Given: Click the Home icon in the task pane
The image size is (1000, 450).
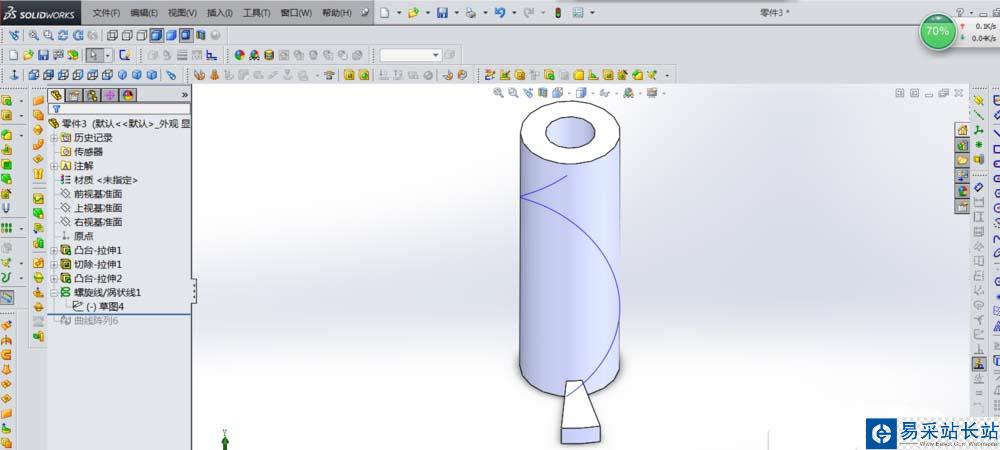Looking at the screenshot, I should click(962, 130).
